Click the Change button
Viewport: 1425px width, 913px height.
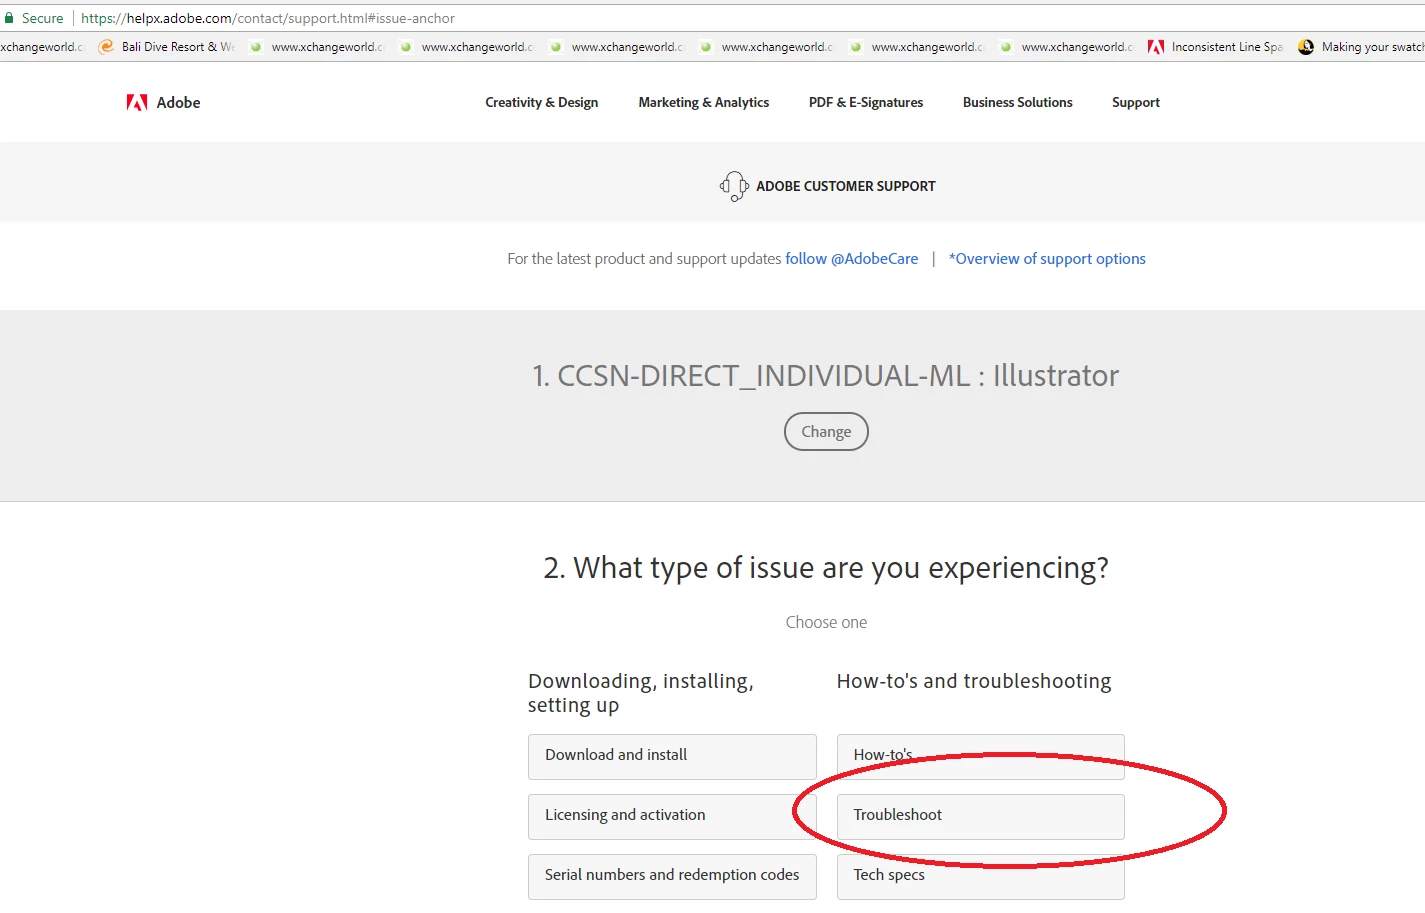click(826, 431)
